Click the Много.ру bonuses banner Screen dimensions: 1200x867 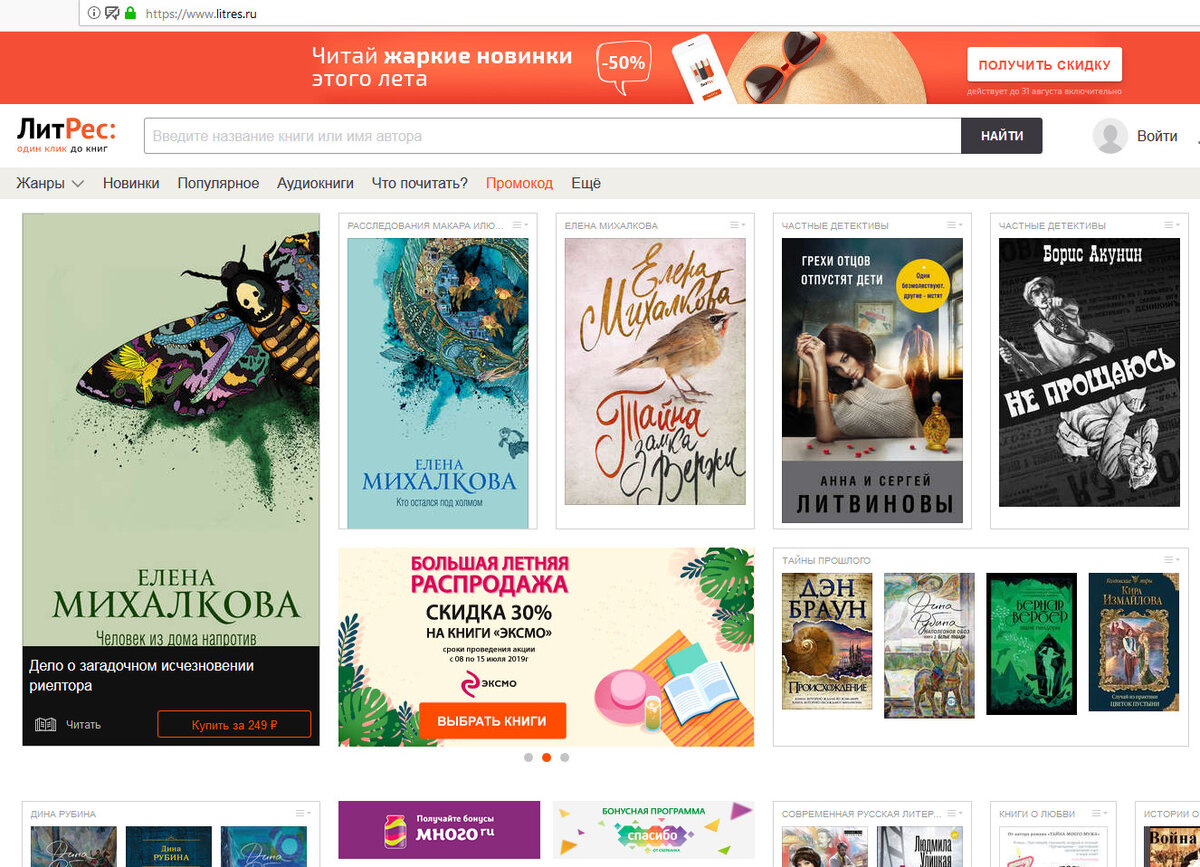pos(439,830)
